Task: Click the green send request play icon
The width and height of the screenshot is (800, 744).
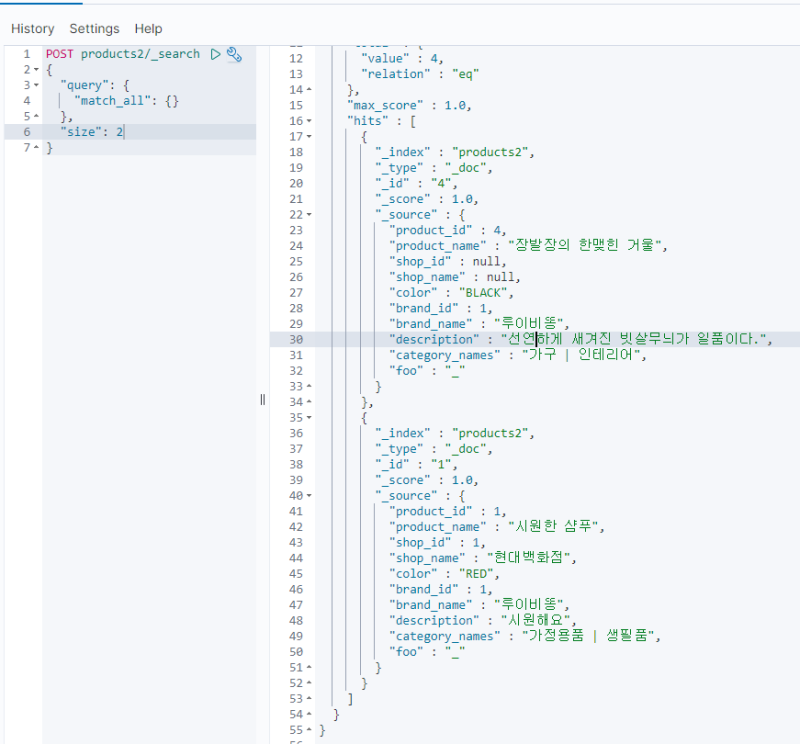Action: tap(215, 54)
